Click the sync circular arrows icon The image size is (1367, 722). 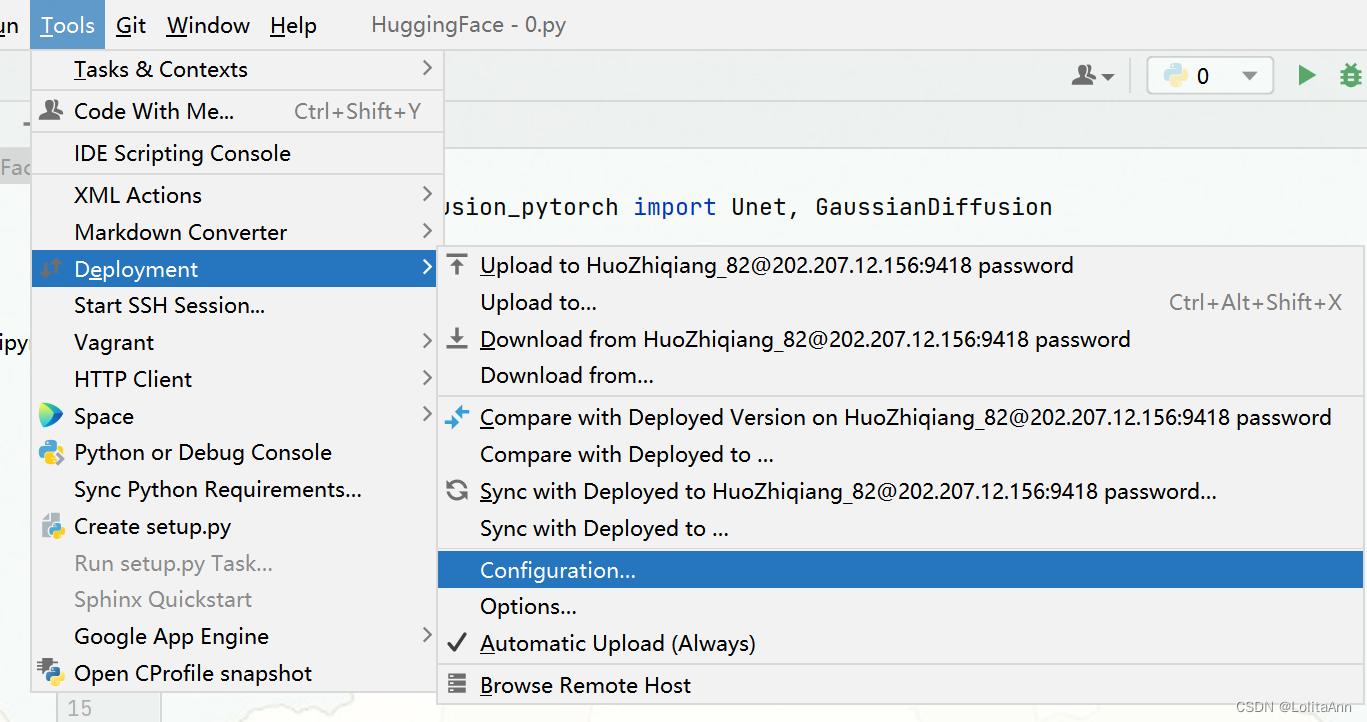[457, 490]
